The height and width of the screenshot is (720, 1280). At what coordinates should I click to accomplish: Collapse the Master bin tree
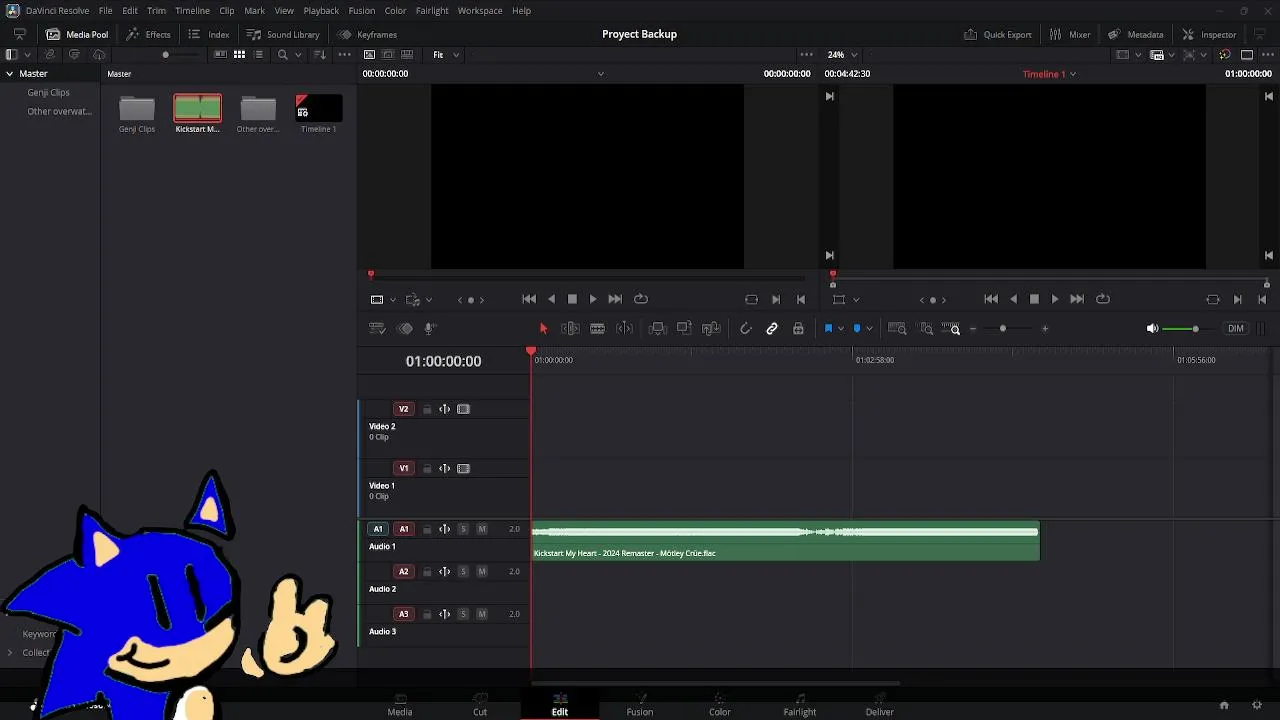point(10,73)
